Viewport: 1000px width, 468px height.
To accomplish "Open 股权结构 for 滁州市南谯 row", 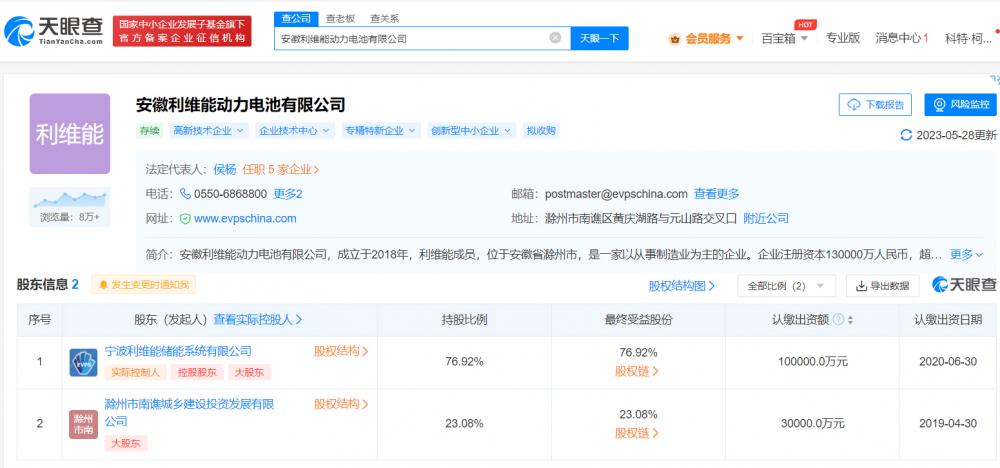I will 341,404.
